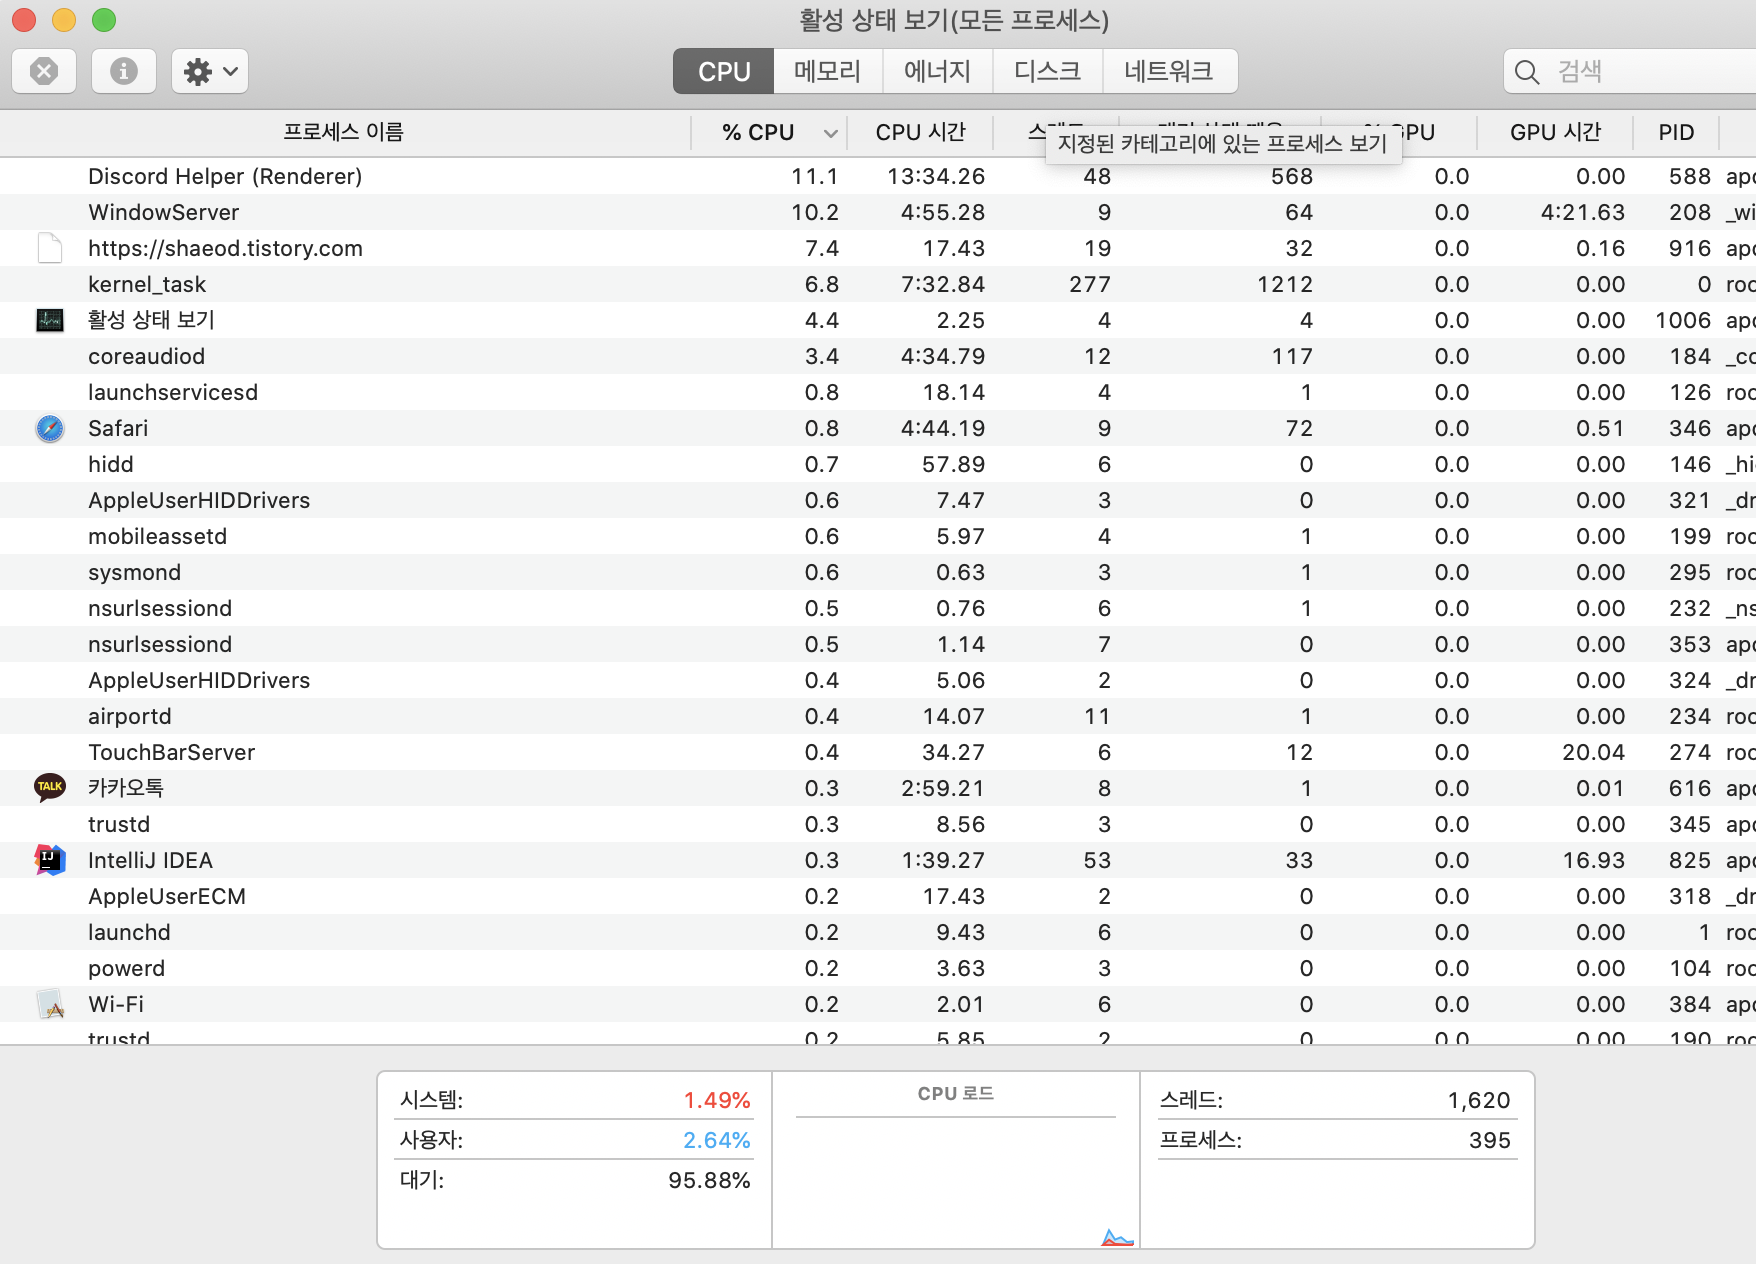Select the Safari process row
1756x1264 pixels.
pyautogui.click(x=878, y=428)
